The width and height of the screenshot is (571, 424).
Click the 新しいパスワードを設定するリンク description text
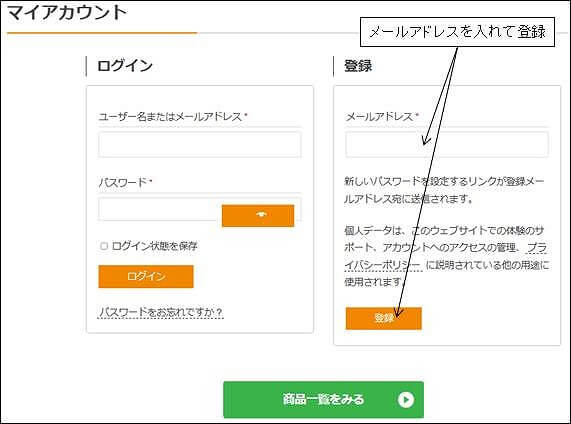coord(444,190)
